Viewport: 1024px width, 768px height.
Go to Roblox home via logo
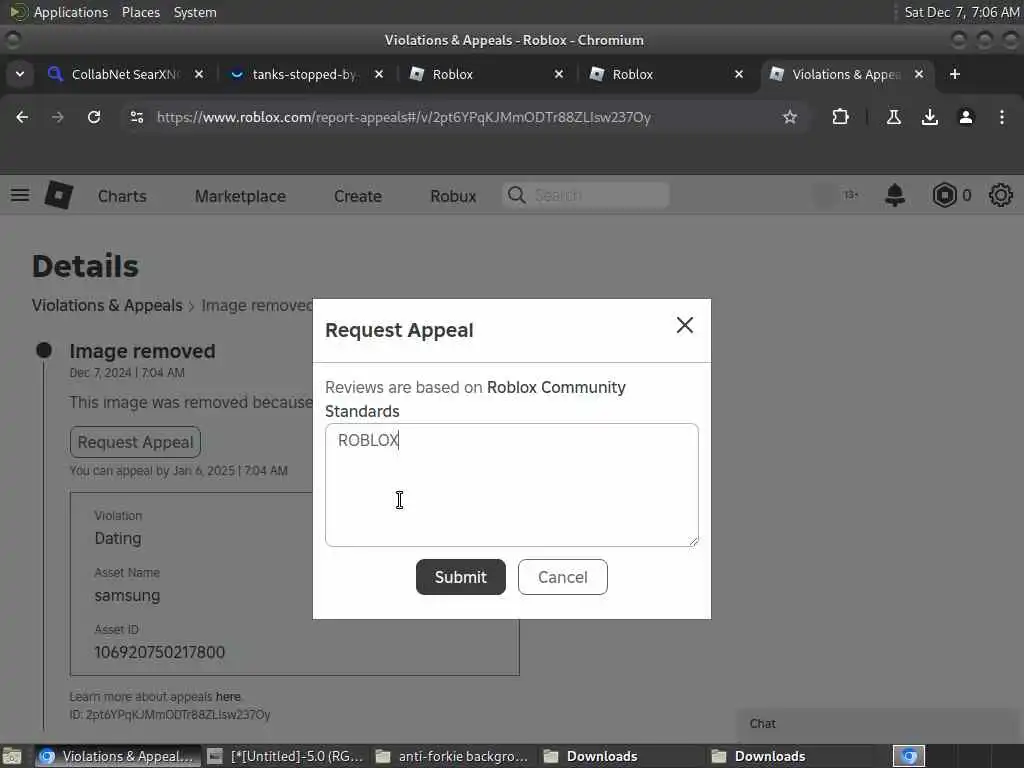pos(59,195)
